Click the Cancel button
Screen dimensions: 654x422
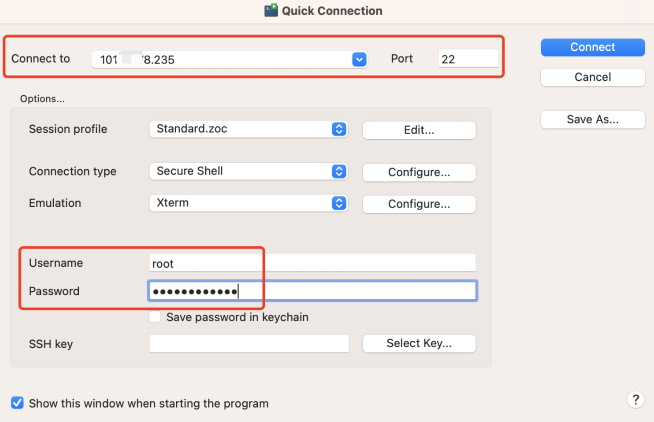click(x=593, y=77)
